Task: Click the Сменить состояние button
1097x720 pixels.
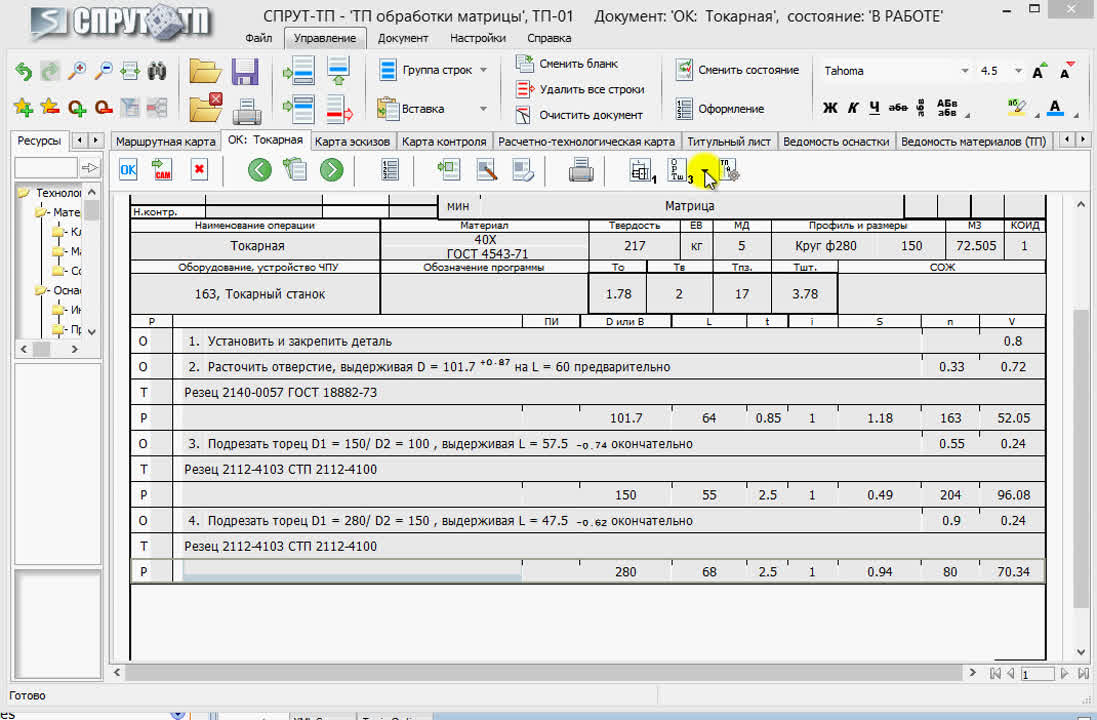Action: [737, 70]
